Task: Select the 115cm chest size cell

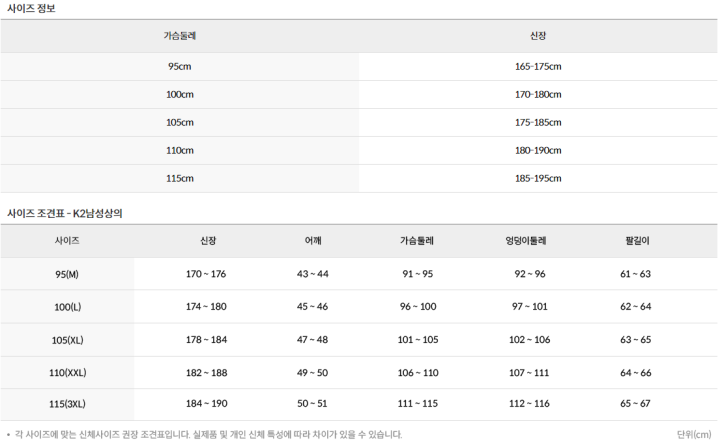Action: pyautogui.click(x=180, y=179)
